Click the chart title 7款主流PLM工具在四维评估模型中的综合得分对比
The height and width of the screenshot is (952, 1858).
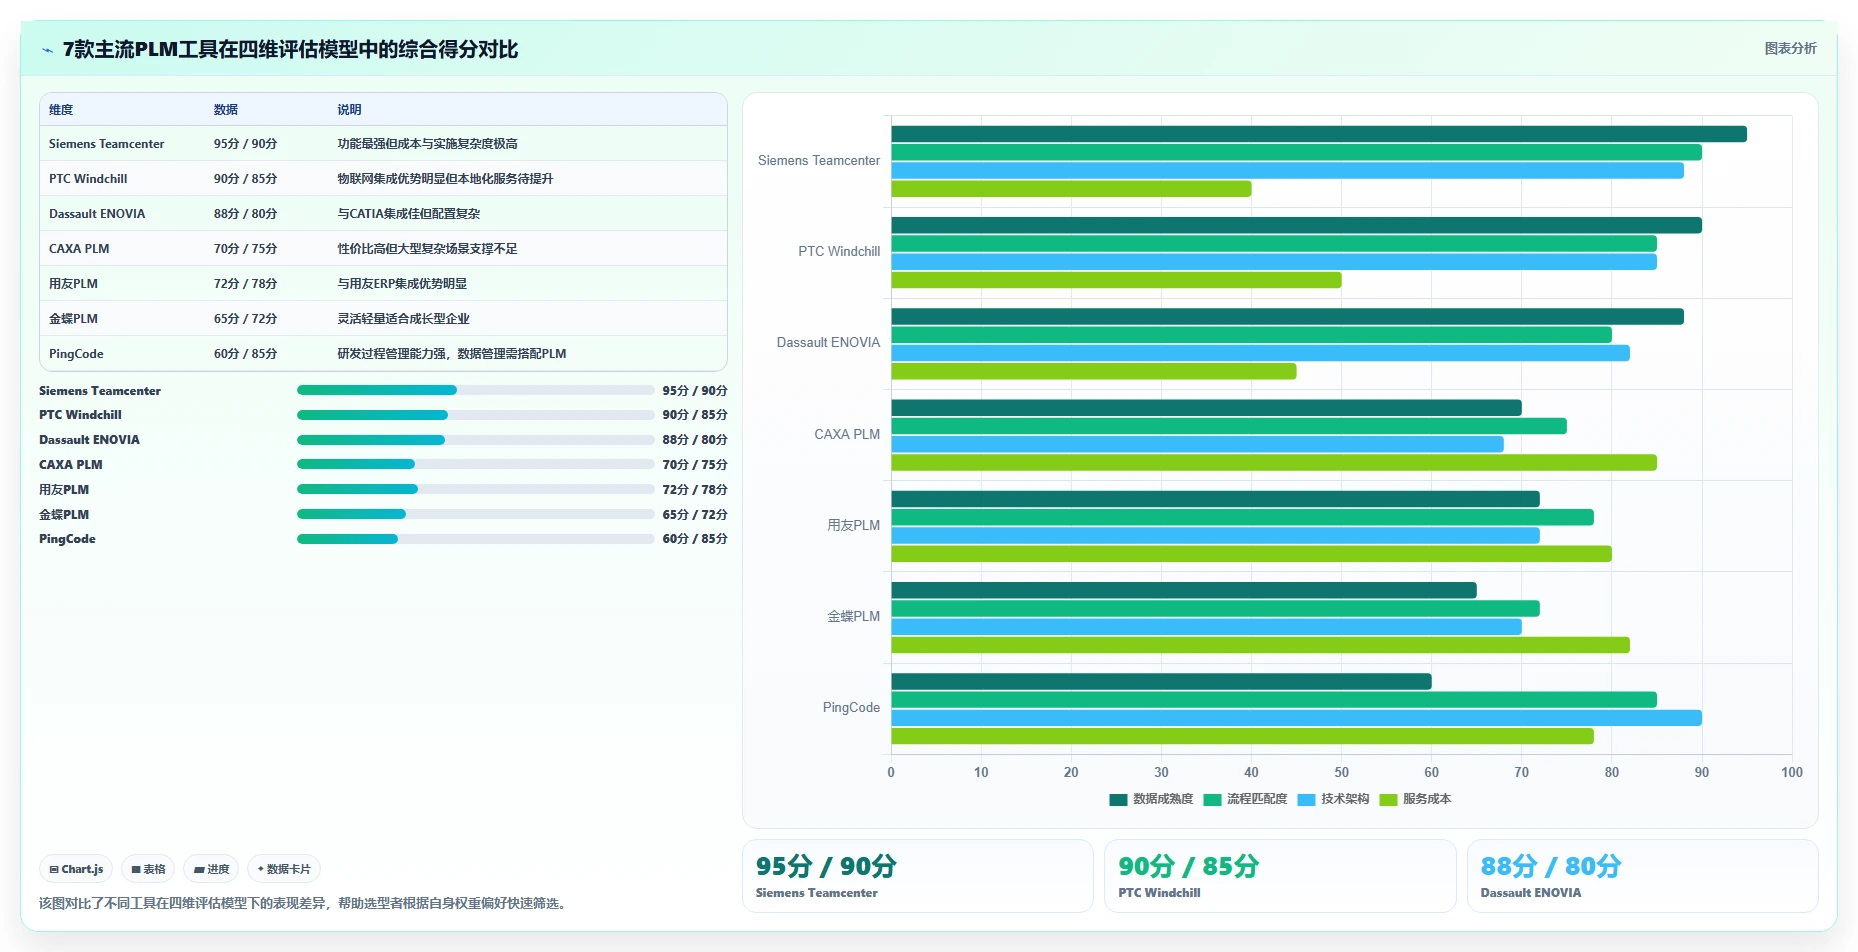tap(290, 50)
